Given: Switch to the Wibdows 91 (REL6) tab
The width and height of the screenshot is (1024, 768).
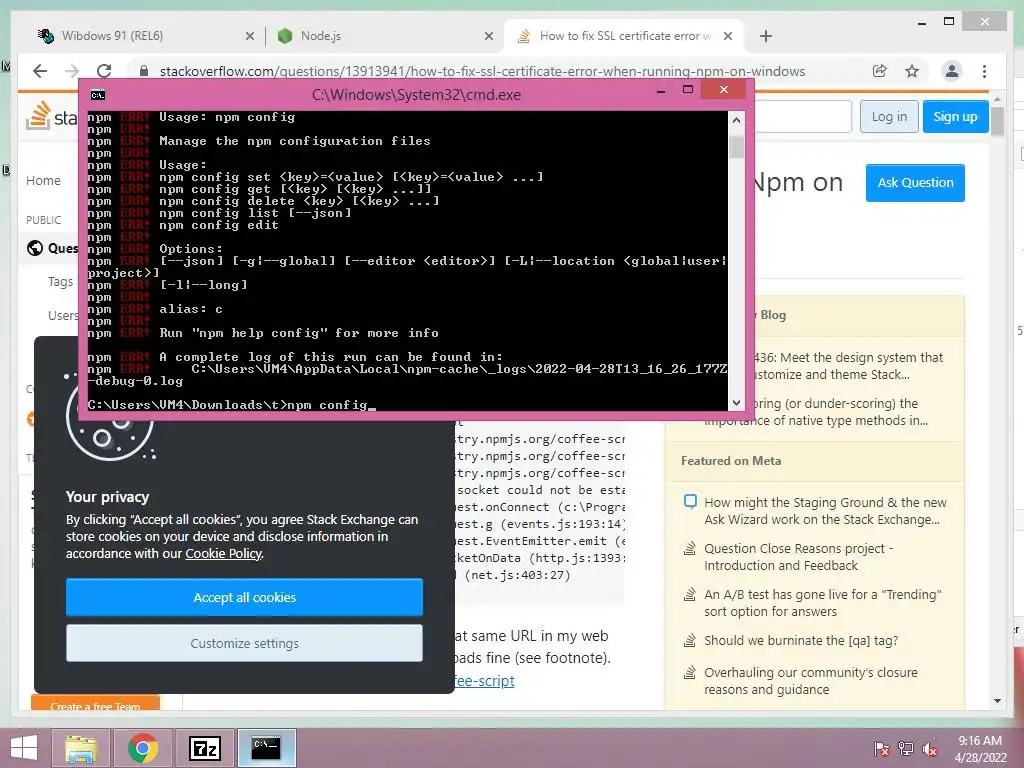Looking at the screenshot, I should tap(145, 36).
